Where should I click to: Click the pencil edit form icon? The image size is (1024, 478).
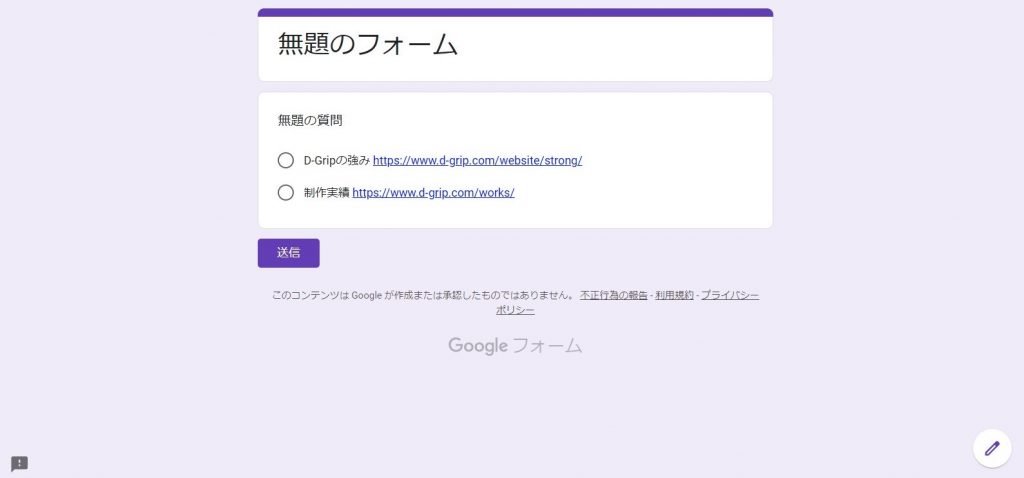coord(992,448)
